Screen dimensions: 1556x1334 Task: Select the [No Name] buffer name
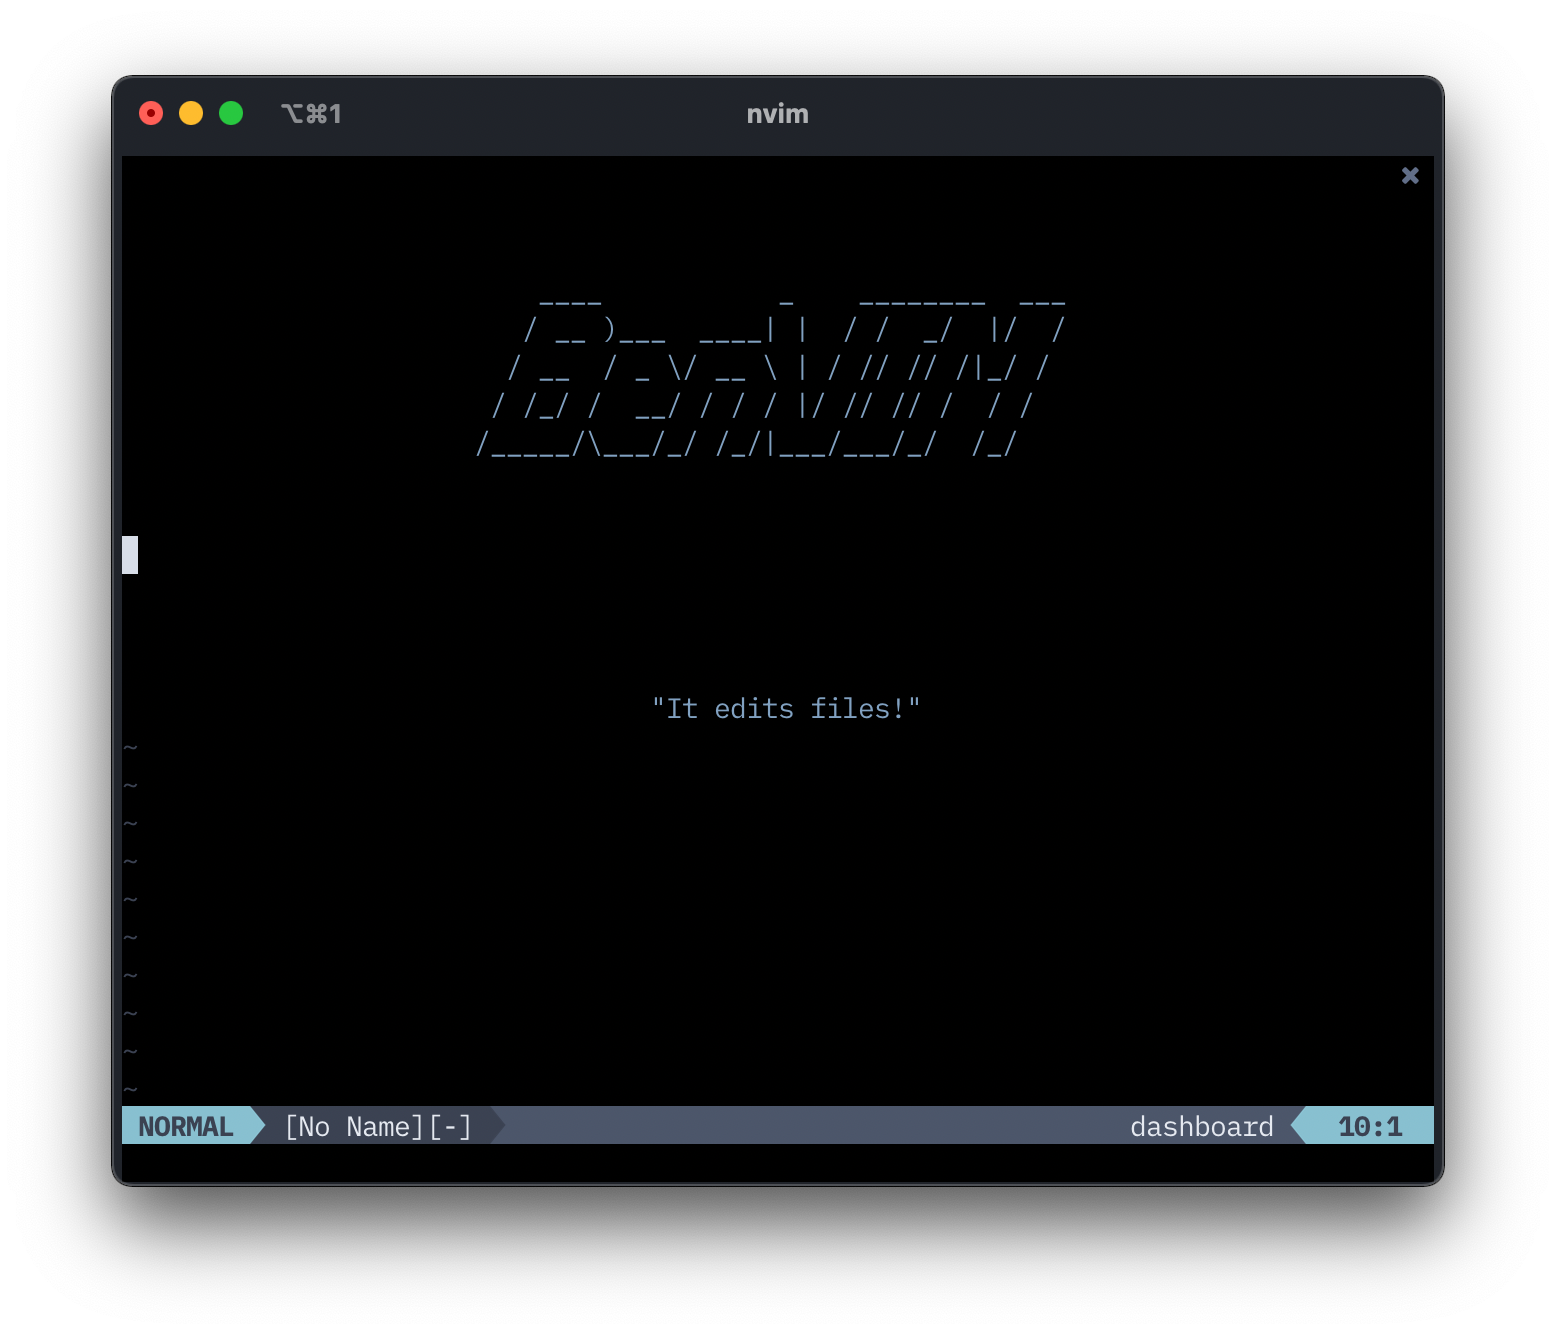354,1127
